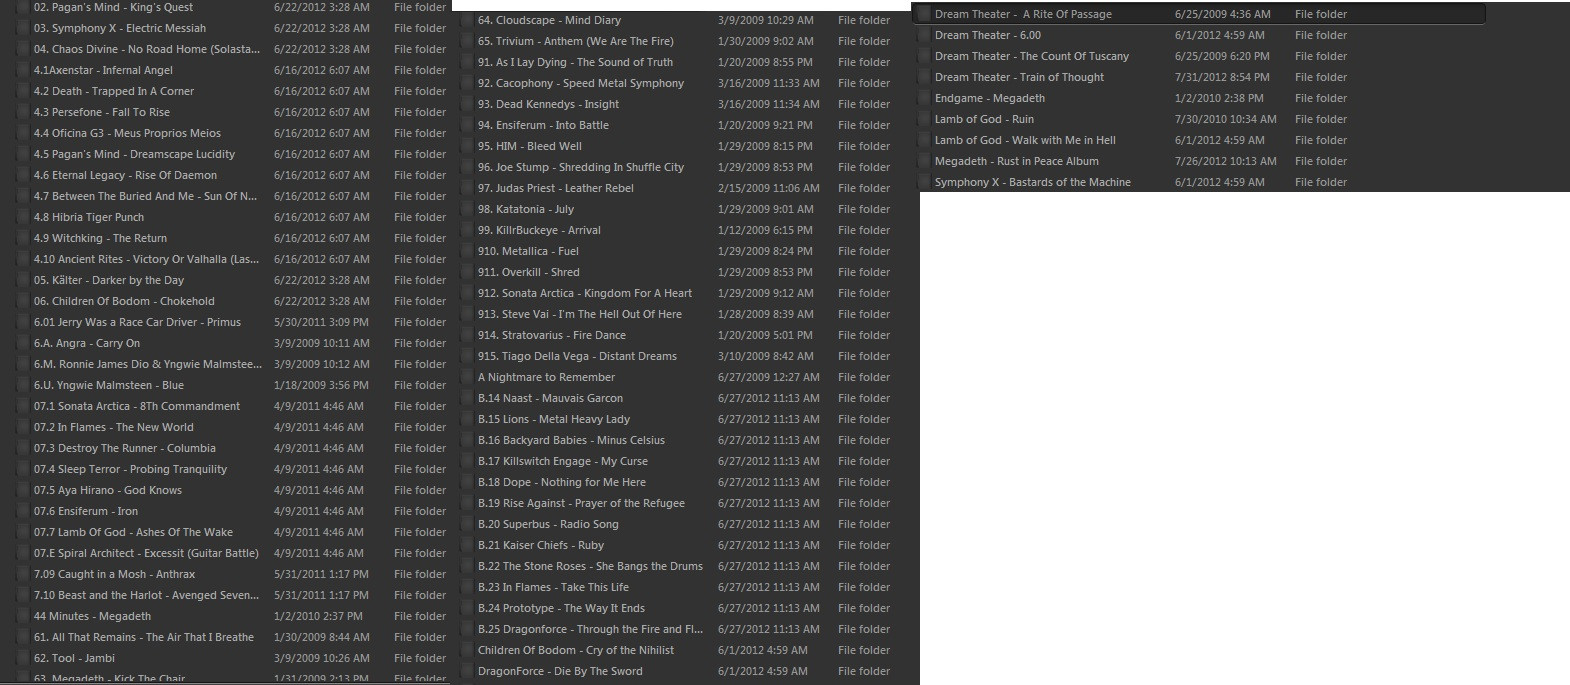Select 'Lamb of God - Walk with Me in Hell'
Screen dimensions: 1570x685
point(1025,140)
